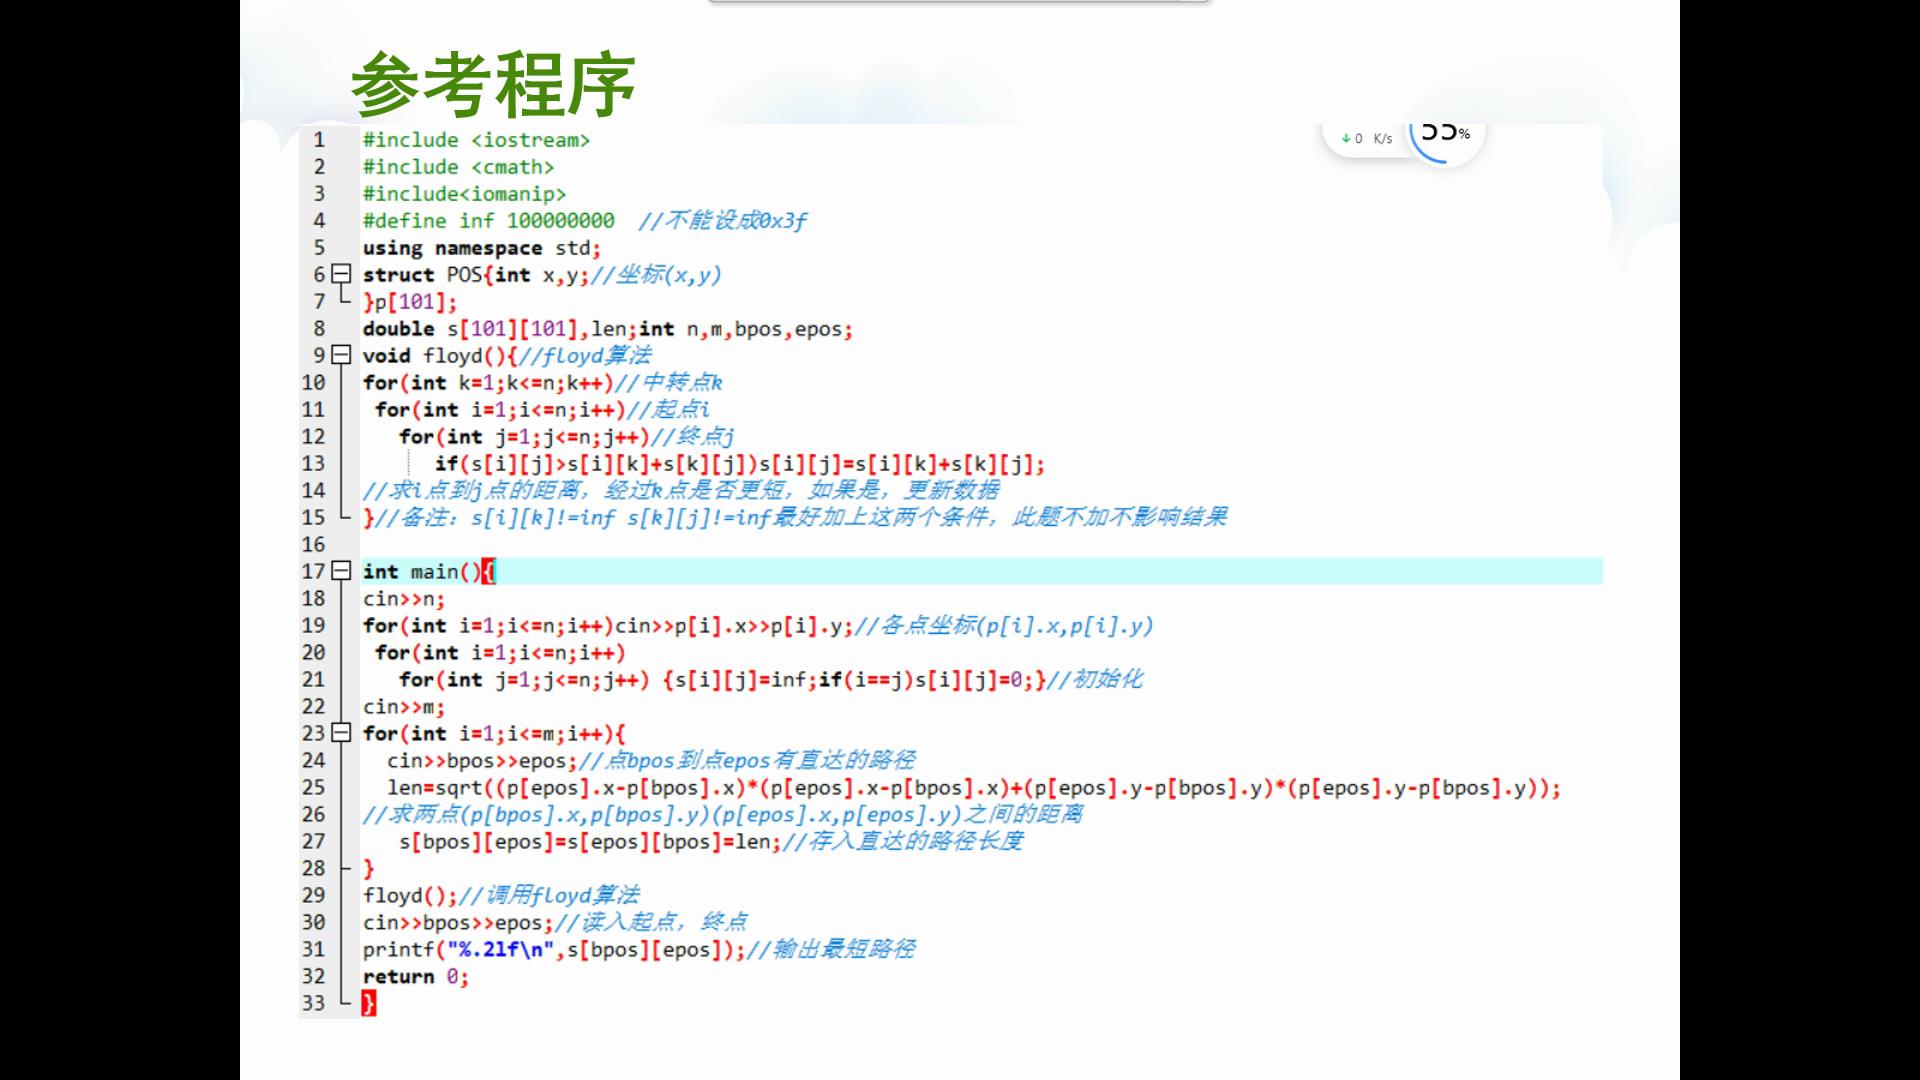The image size is (1920, 1080).
Task: Click line number 13 in the gutter
Action: pos(313,464)
